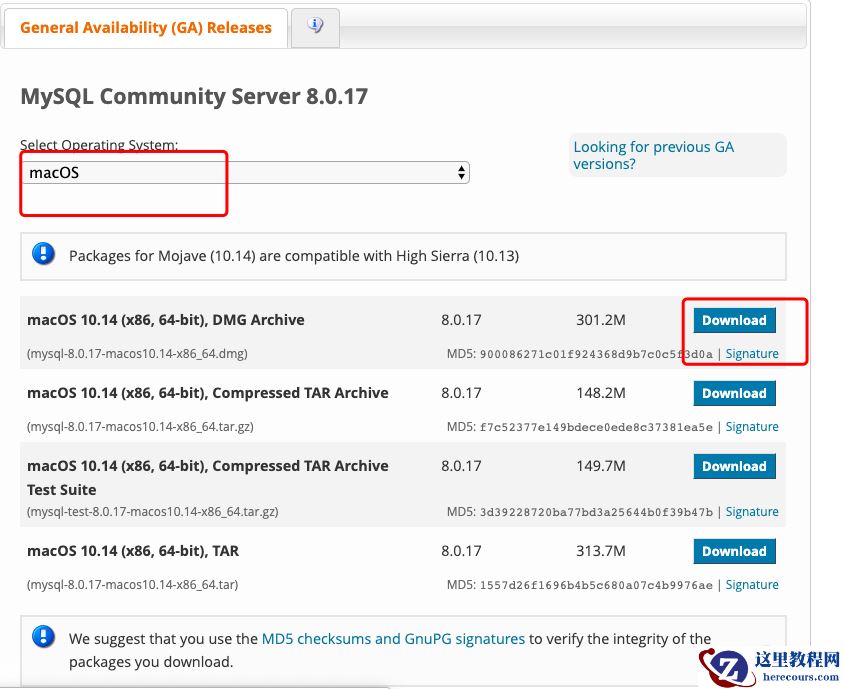This screenshot has width=845, height=689.
Task: Download the 148.2M Compressed TAR Archive
Action: coord(734,393)
